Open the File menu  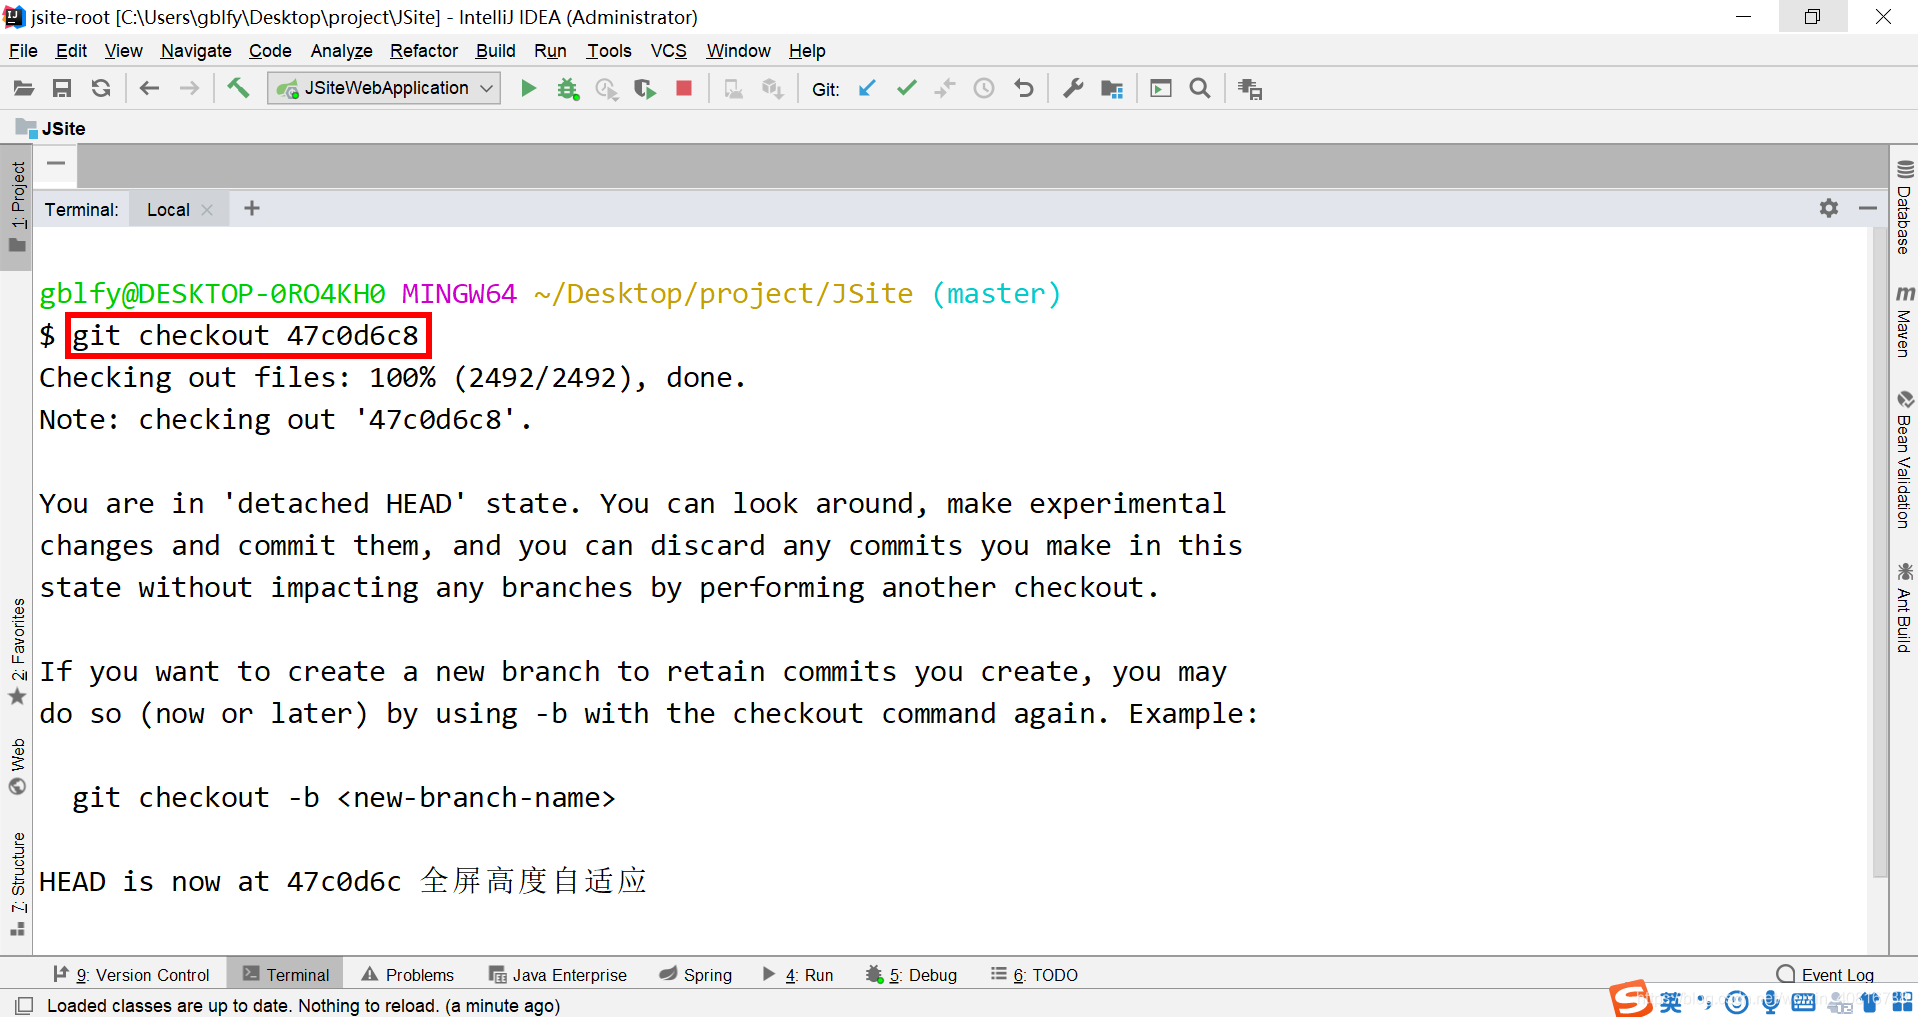click(23, 51)
